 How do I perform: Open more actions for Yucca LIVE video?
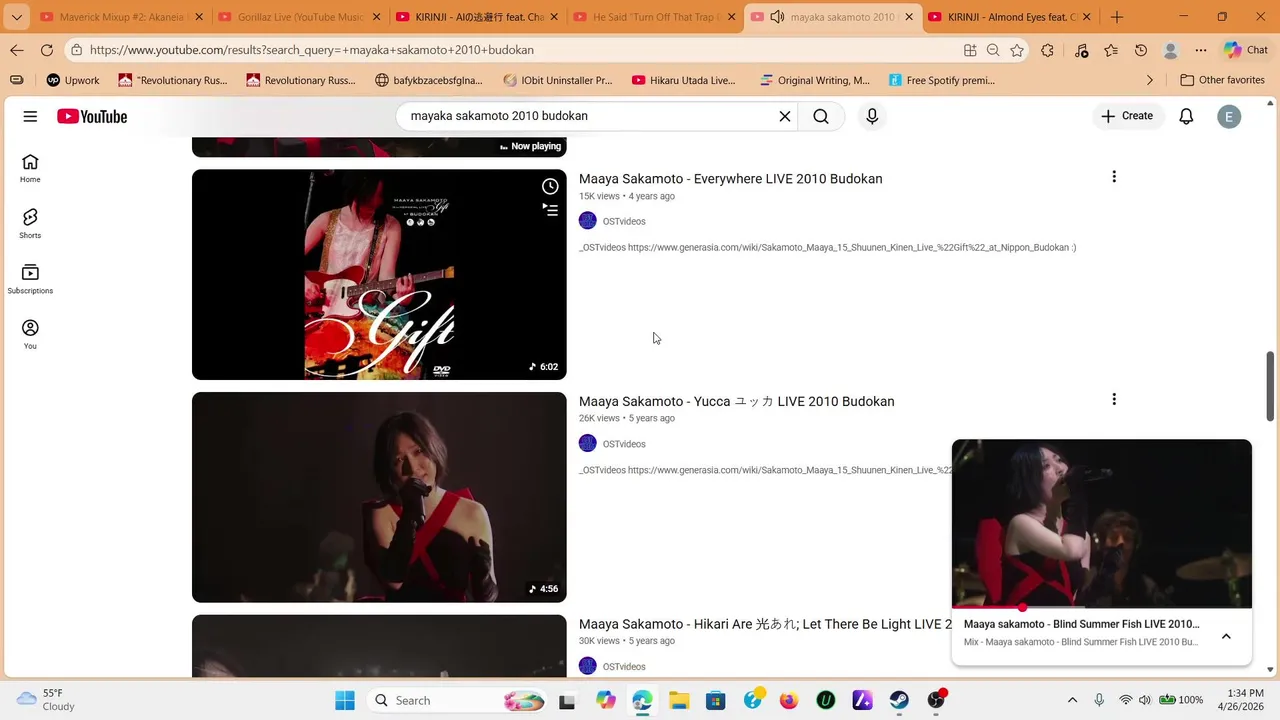[x=1114, y=399]
